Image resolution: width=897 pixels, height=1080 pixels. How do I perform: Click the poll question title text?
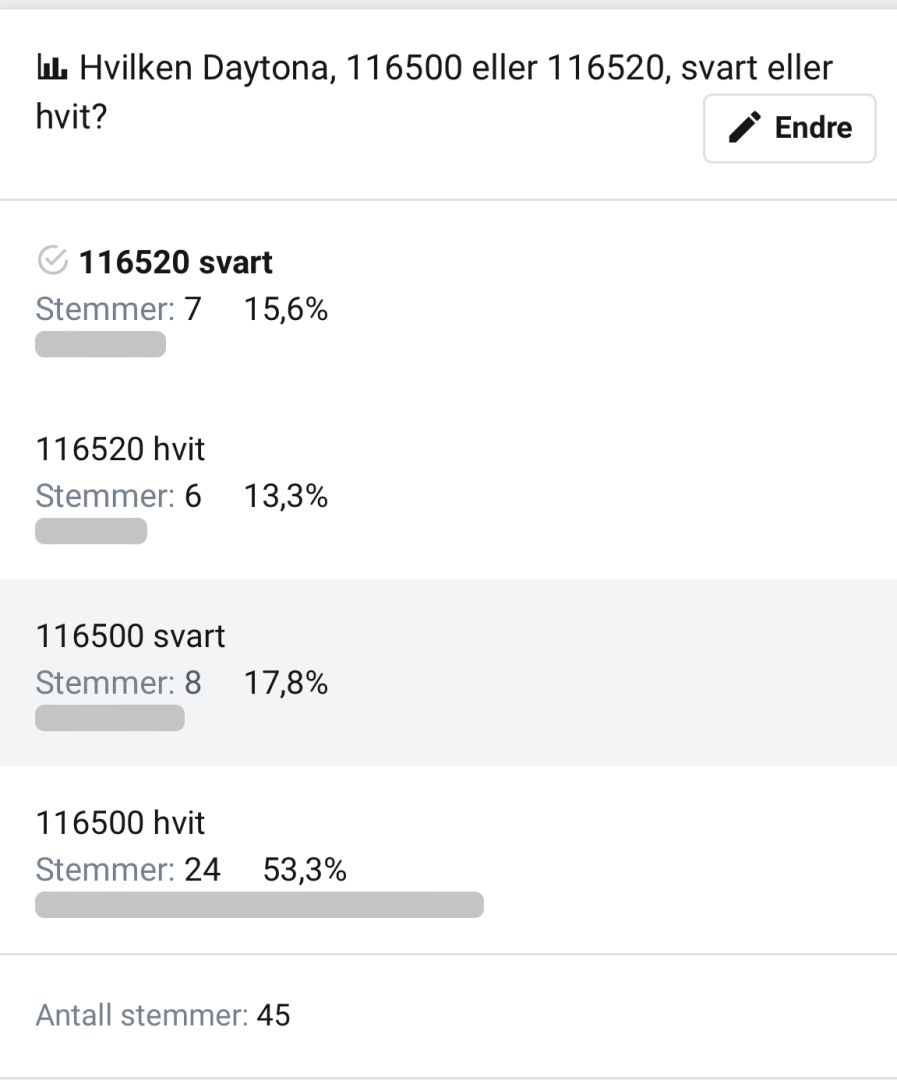434,92
